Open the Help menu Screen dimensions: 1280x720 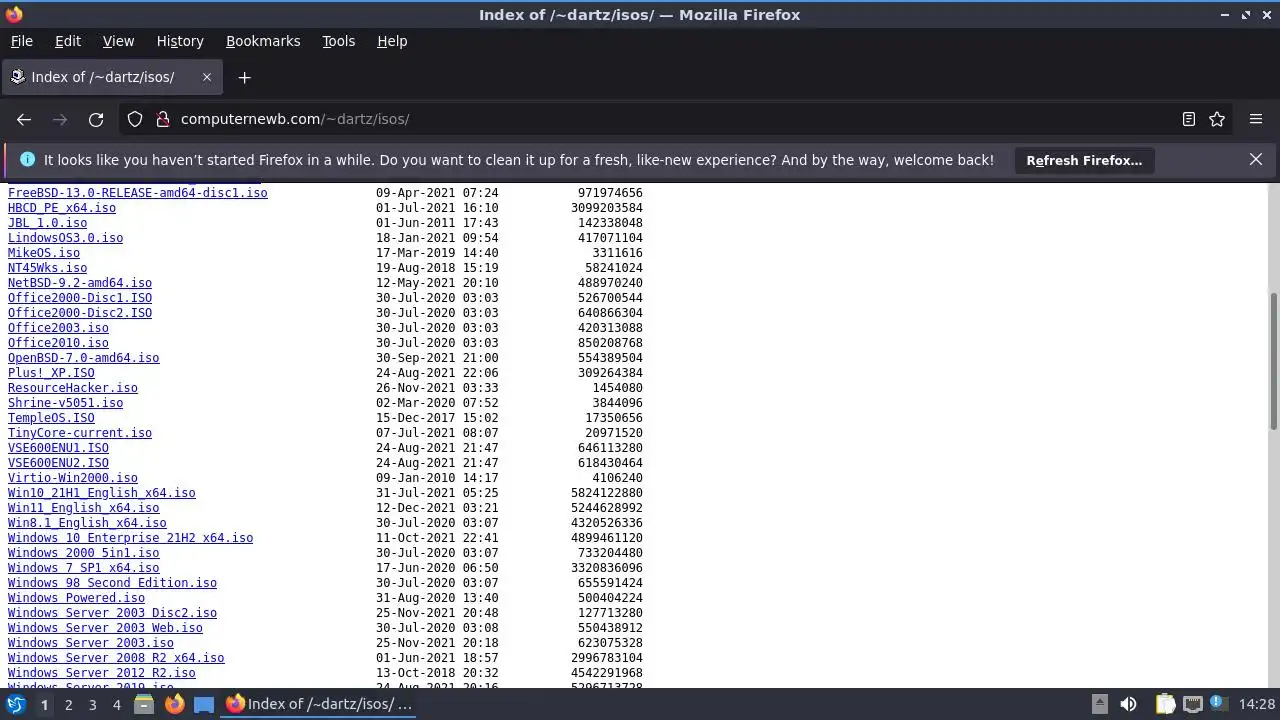(x=392, y=41)
